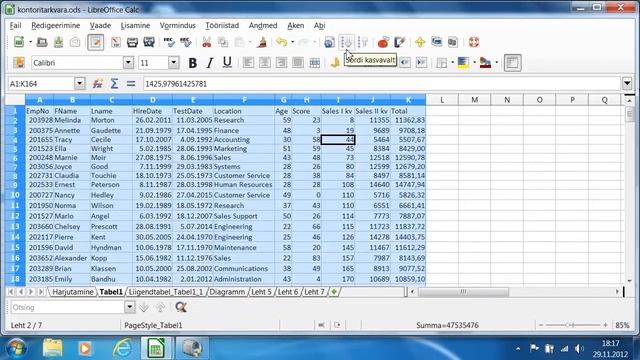Run the Spelling check icon
Image resolution: width=640 pixels, height=360 pixels.
tap(169, 42)
